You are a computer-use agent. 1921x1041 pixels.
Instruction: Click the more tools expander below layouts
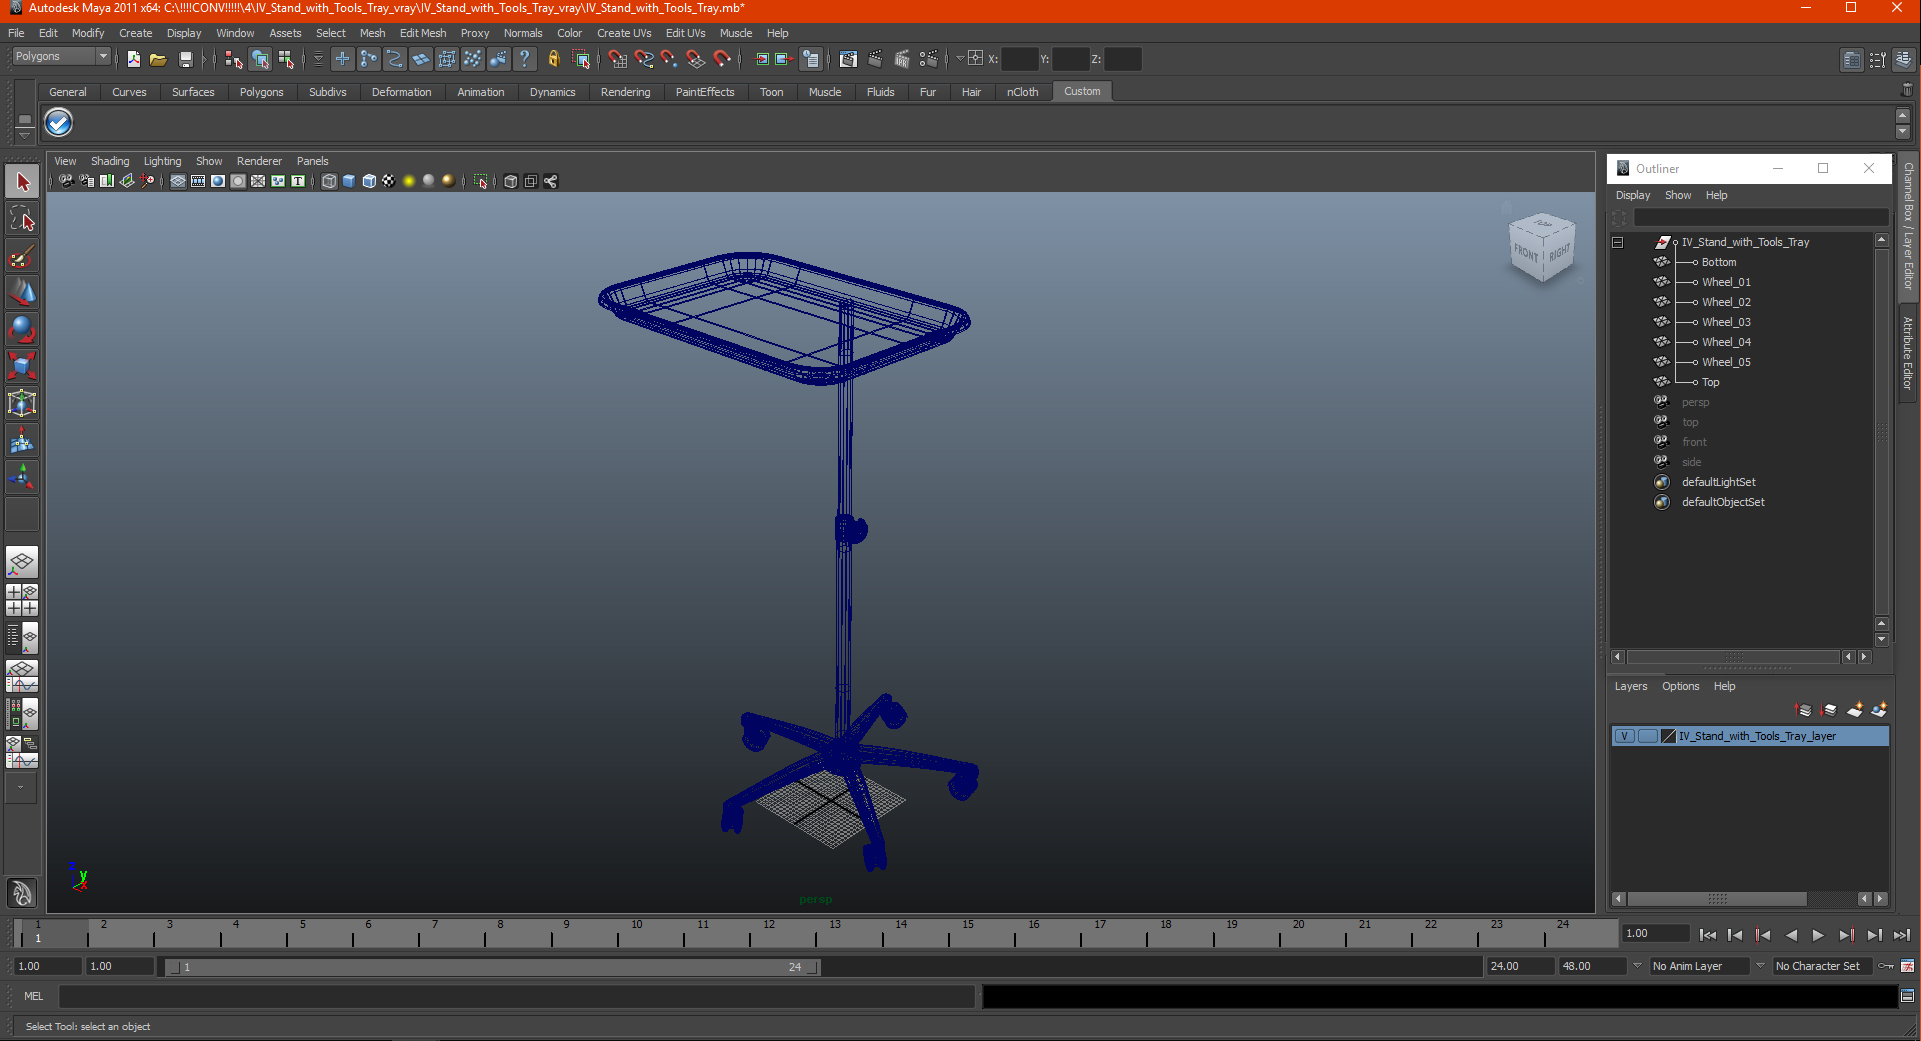click(x=20, y=788)
